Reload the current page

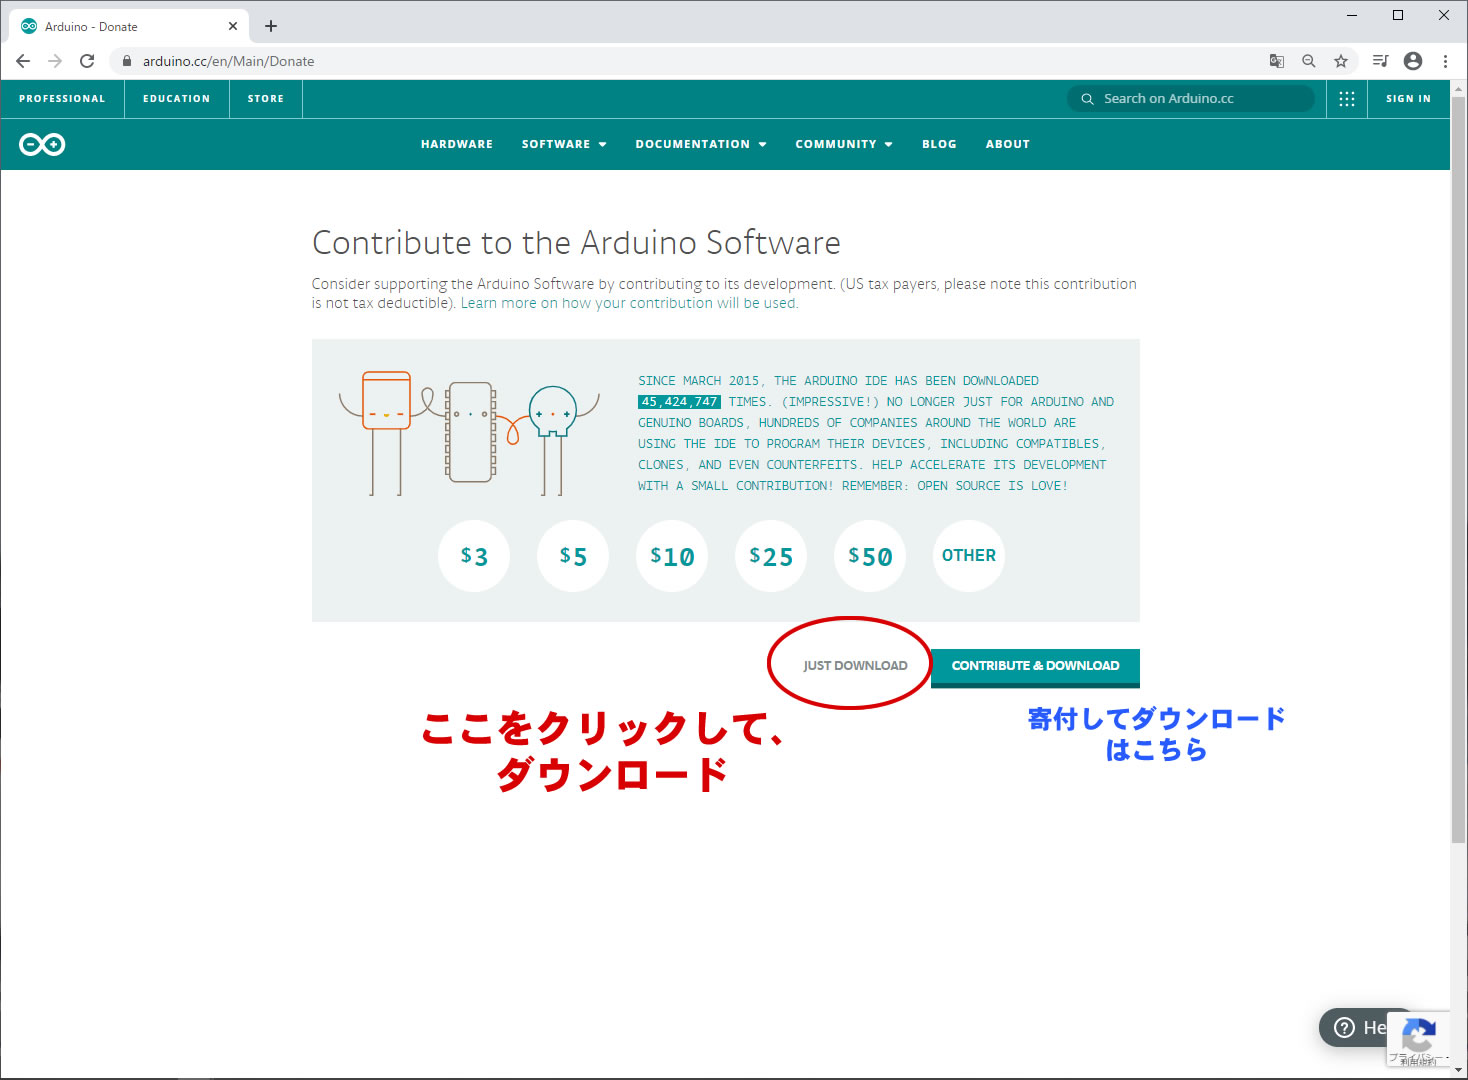[x=87, y=61]
